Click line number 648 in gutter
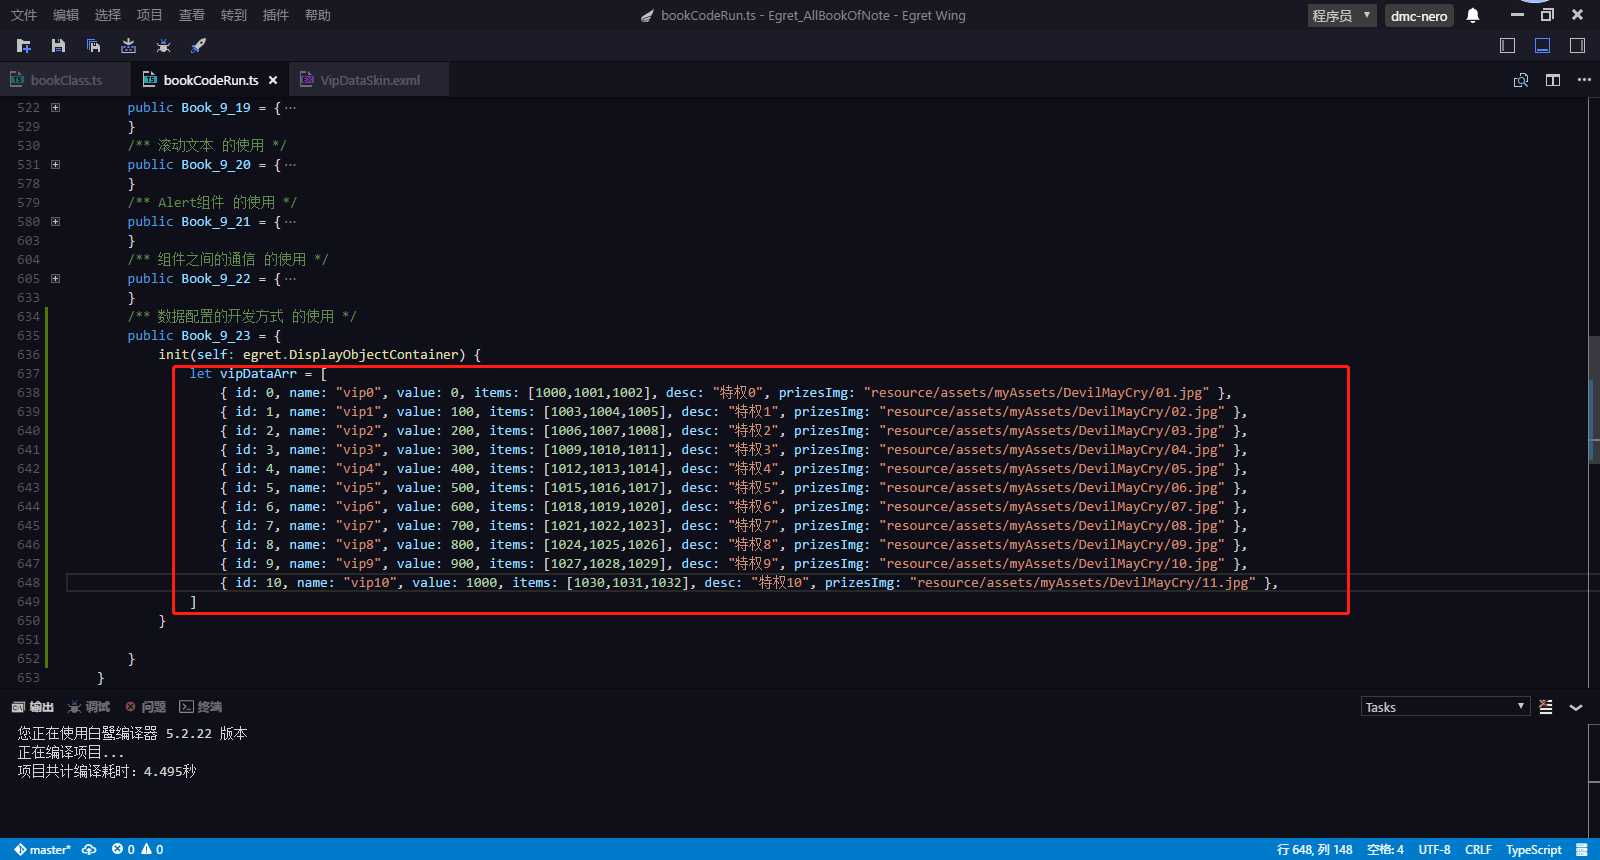Viewport: 1600px width, 860px height. pyautogui.click(x=28, y=582)
